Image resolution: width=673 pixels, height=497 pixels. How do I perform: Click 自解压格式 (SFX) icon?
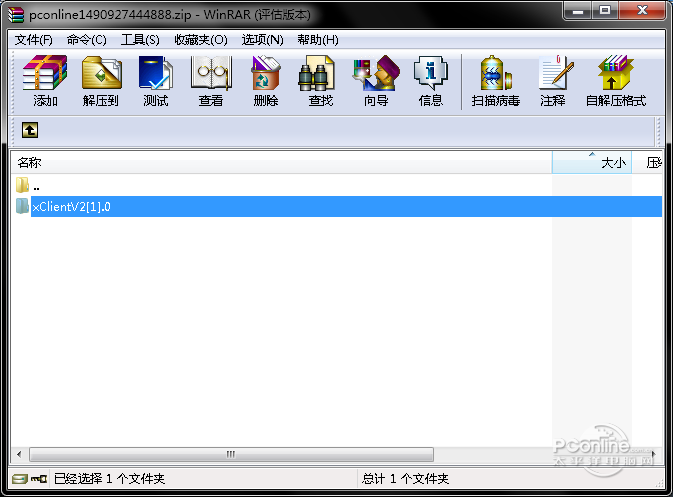616,81
